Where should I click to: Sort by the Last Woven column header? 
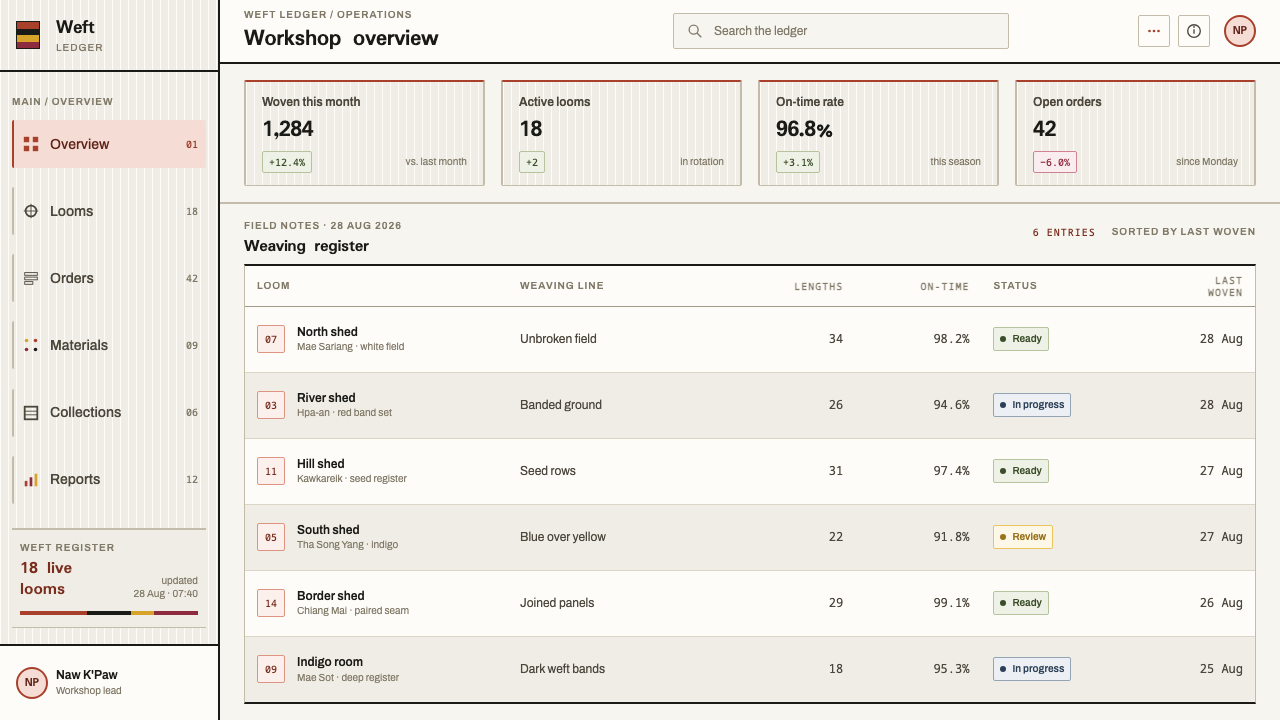[x=1225, y=286]
